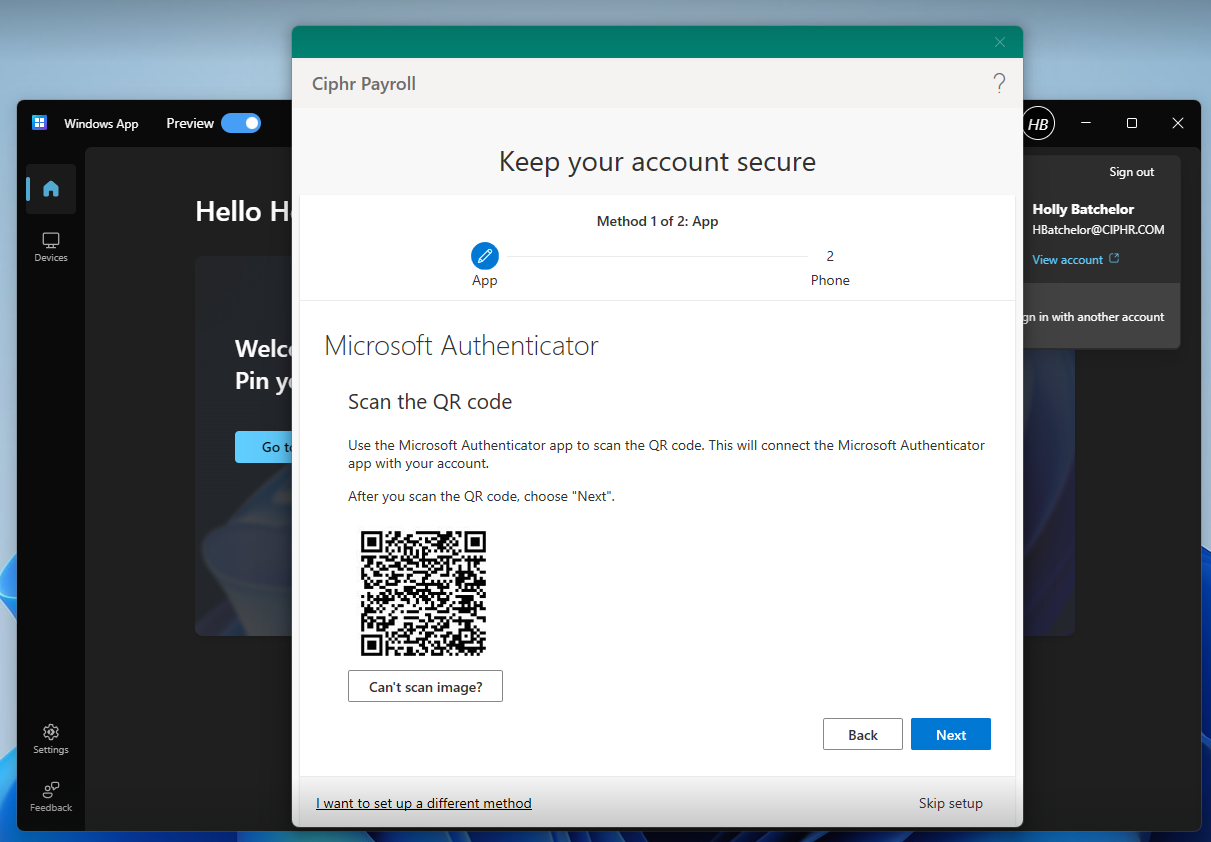Click the QR code image
1211x842 pixels.
[423, 594]
